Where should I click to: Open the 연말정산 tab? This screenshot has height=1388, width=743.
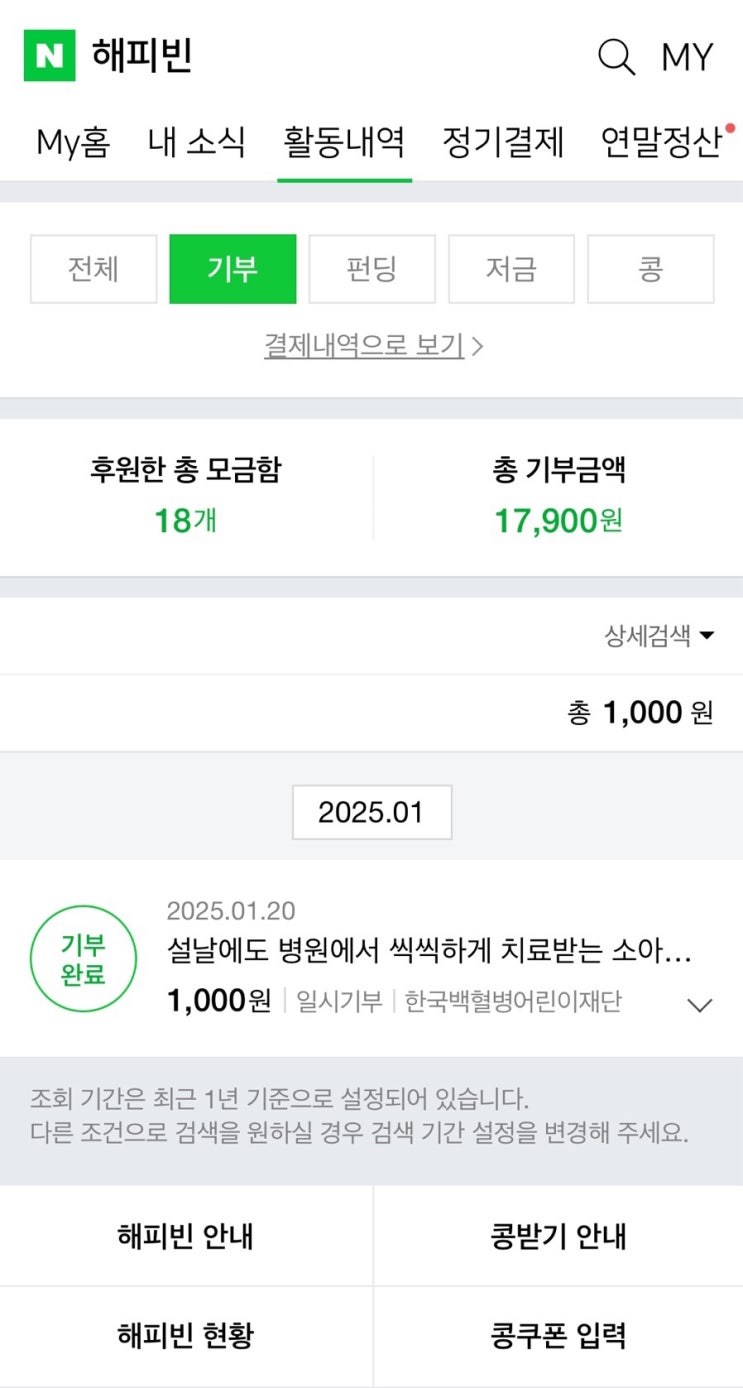point(661,142)
